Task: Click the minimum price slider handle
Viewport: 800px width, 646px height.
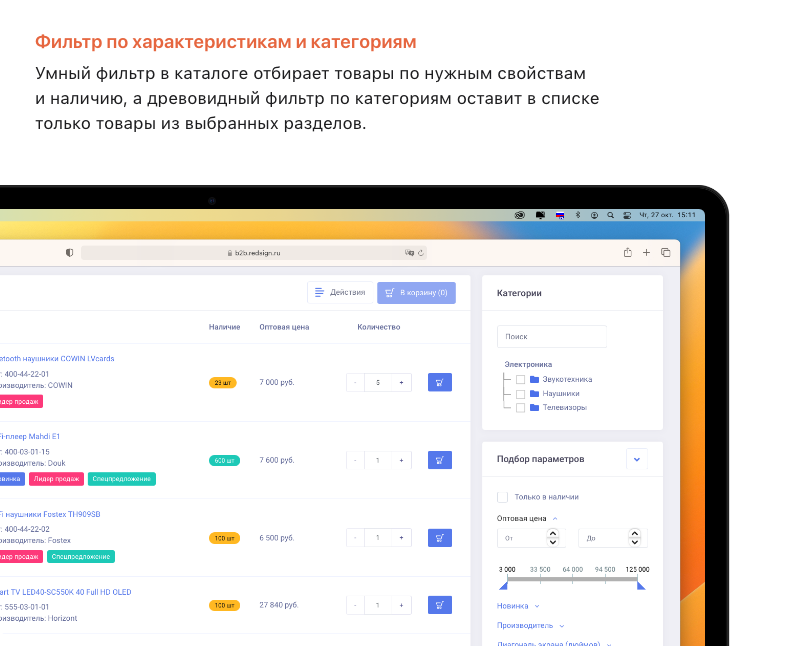Action: tap(504, 585)
